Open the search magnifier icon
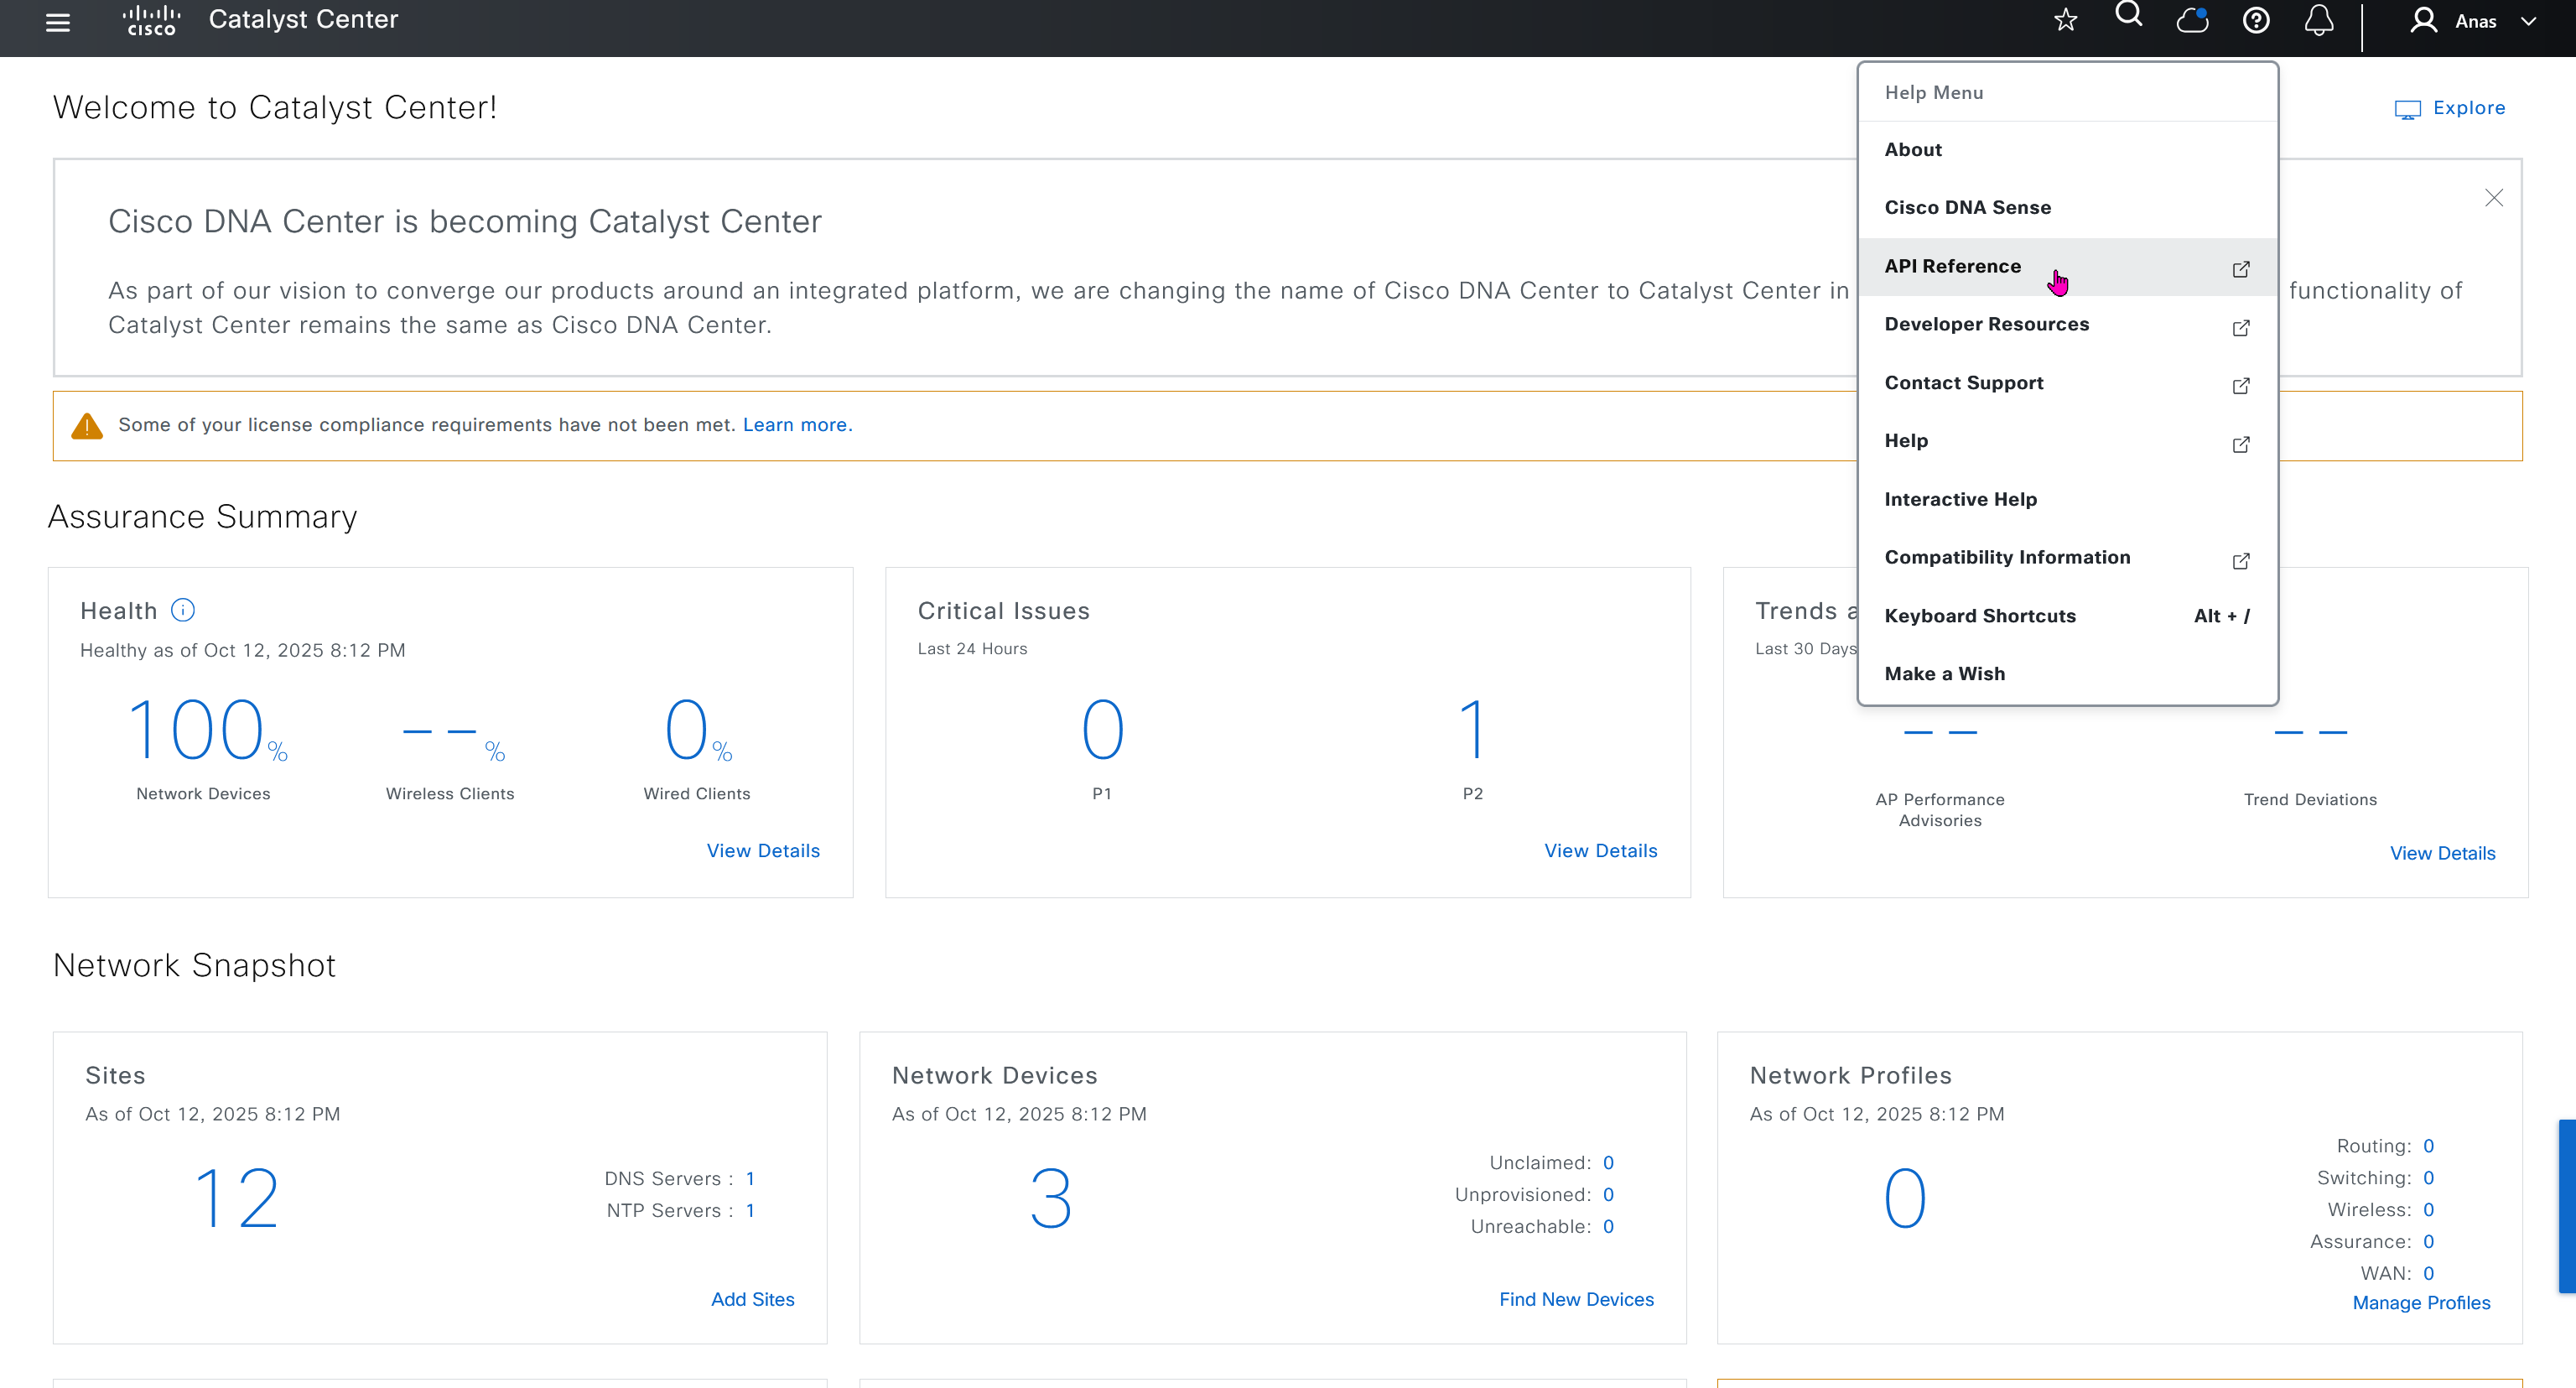The width and height of the screenshot is (2576, 1388). coord(2129,16)
